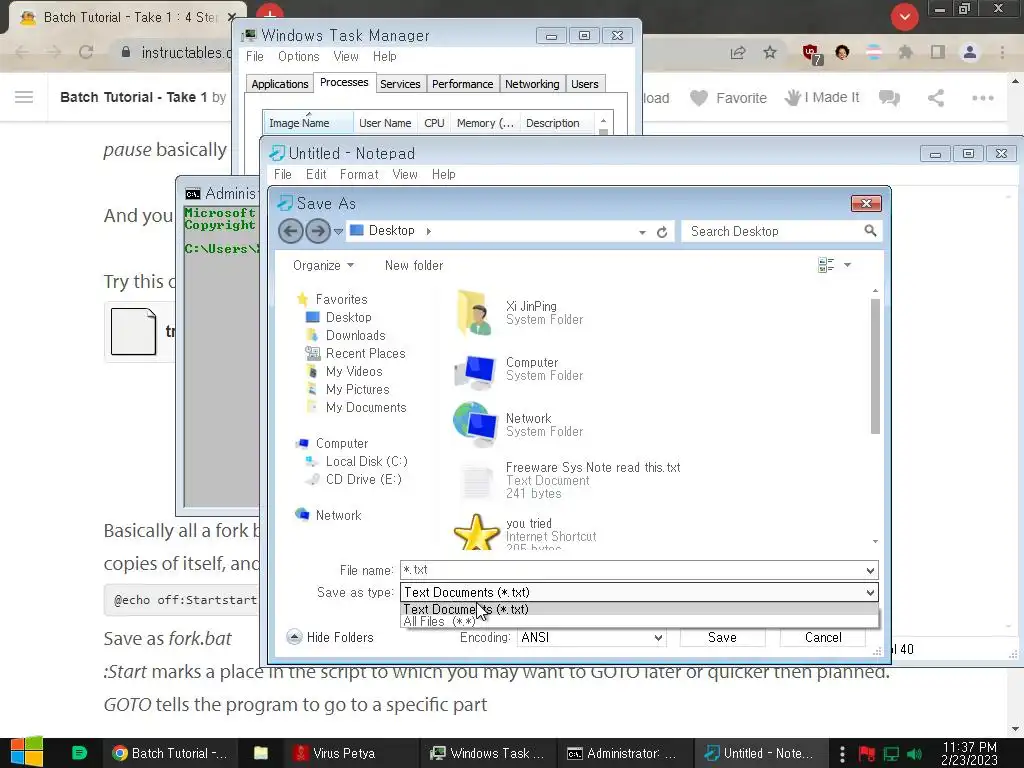Click Chrome share page icon

[x=738, y=52]
